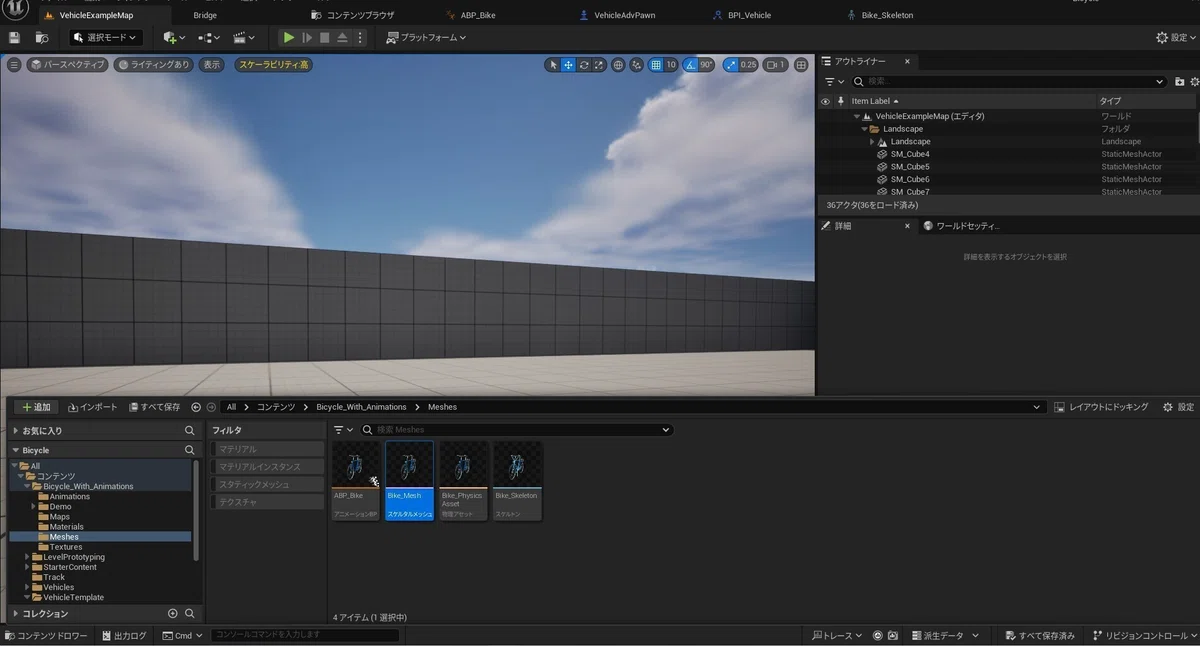
Task: Click Outliner create new folder icon
Action: click(x=1180, y=81)
